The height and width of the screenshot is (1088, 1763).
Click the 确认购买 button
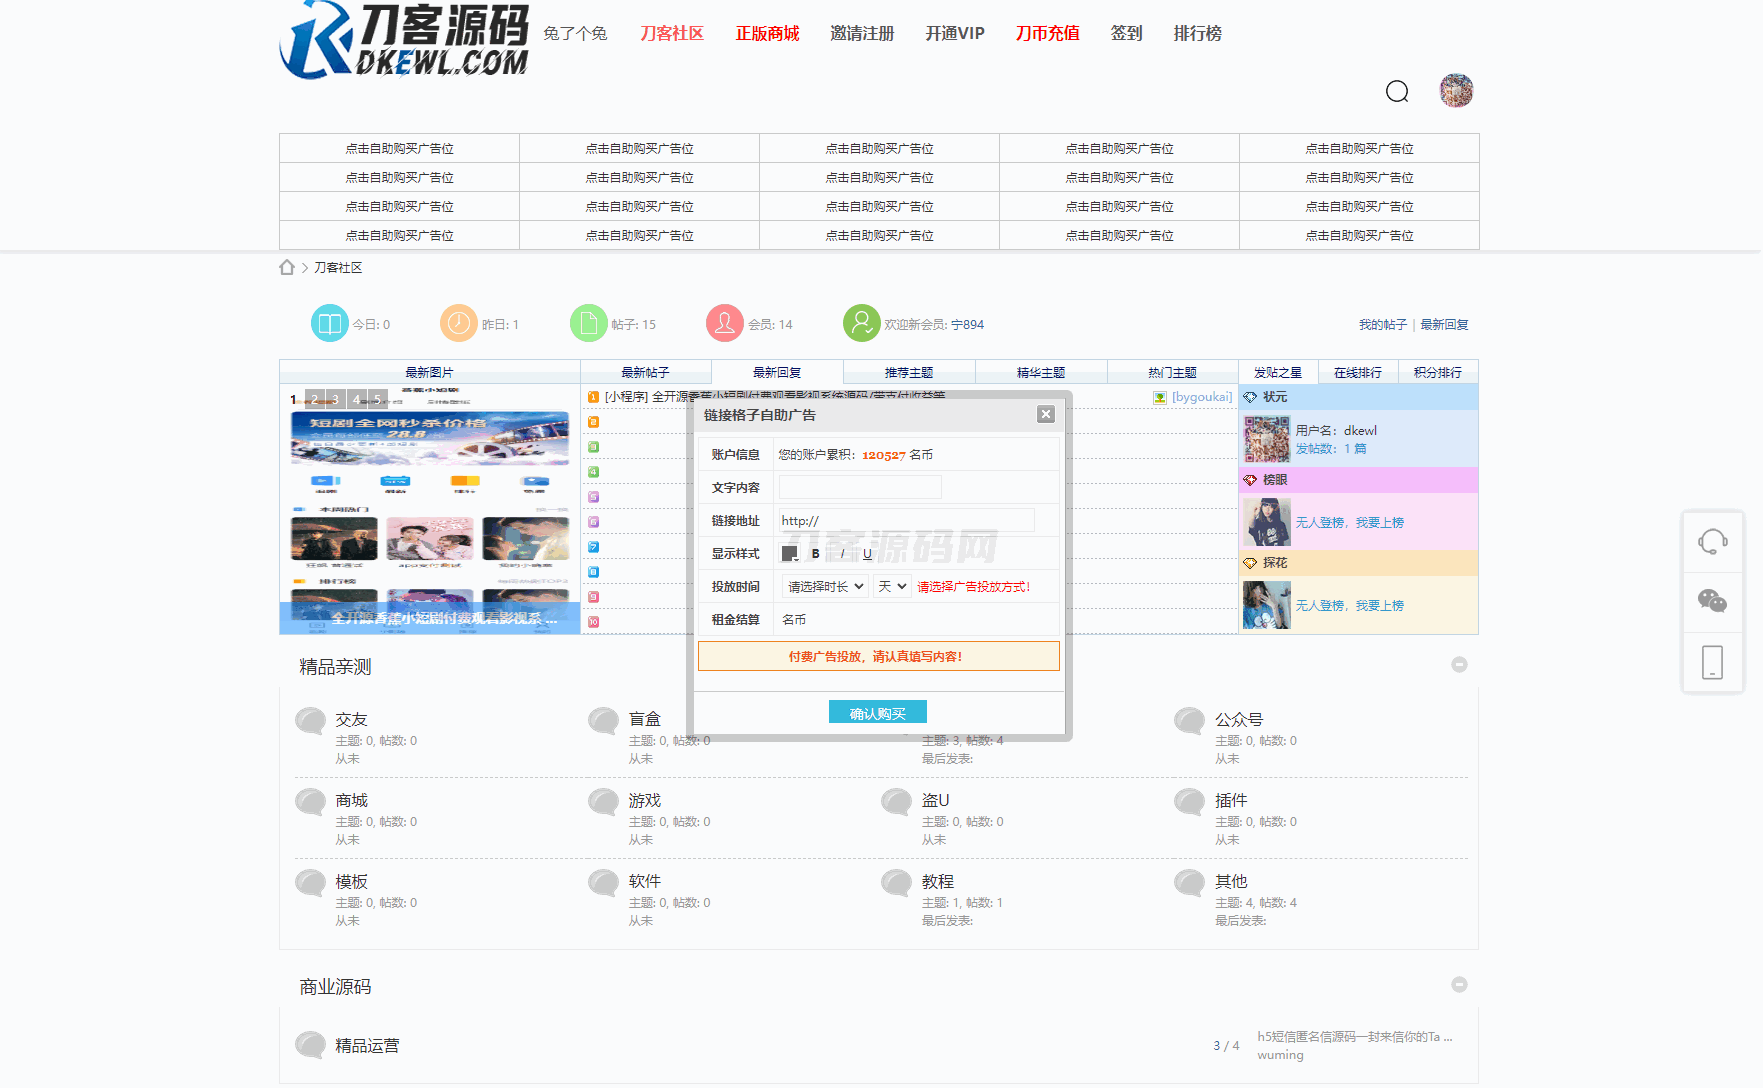[877, 713]
